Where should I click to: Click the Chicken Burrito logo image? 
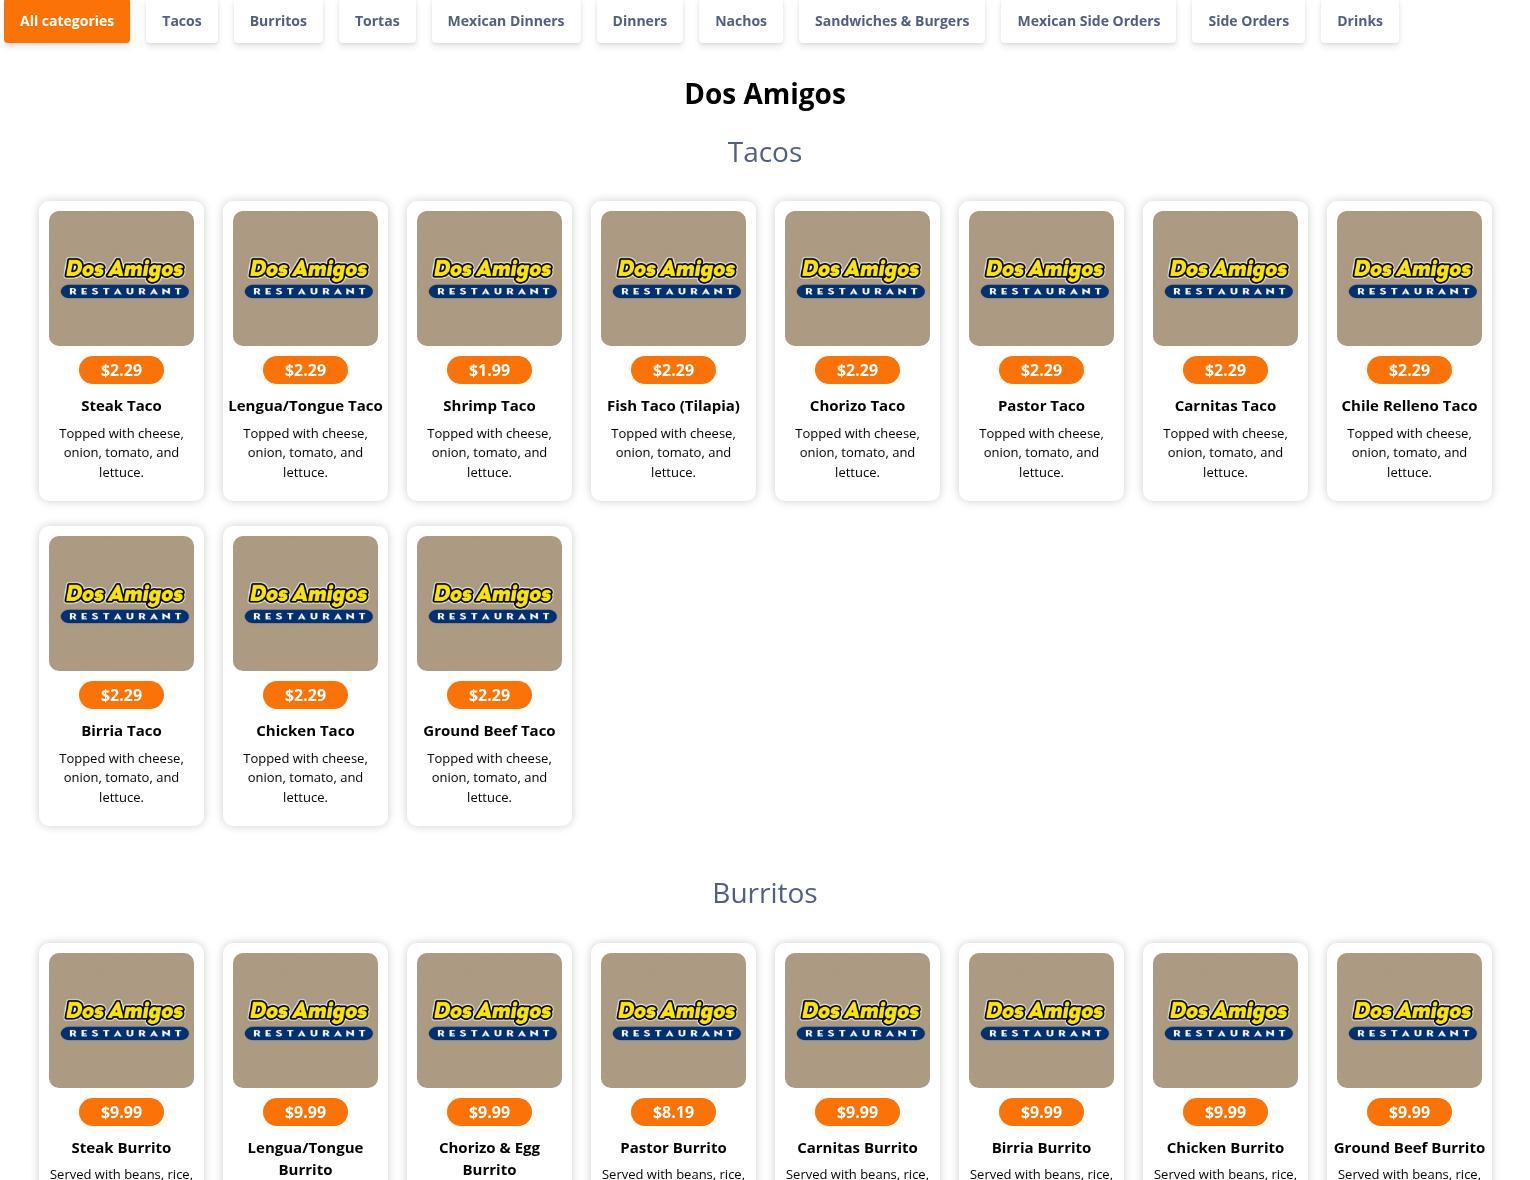[1225, 1020]
